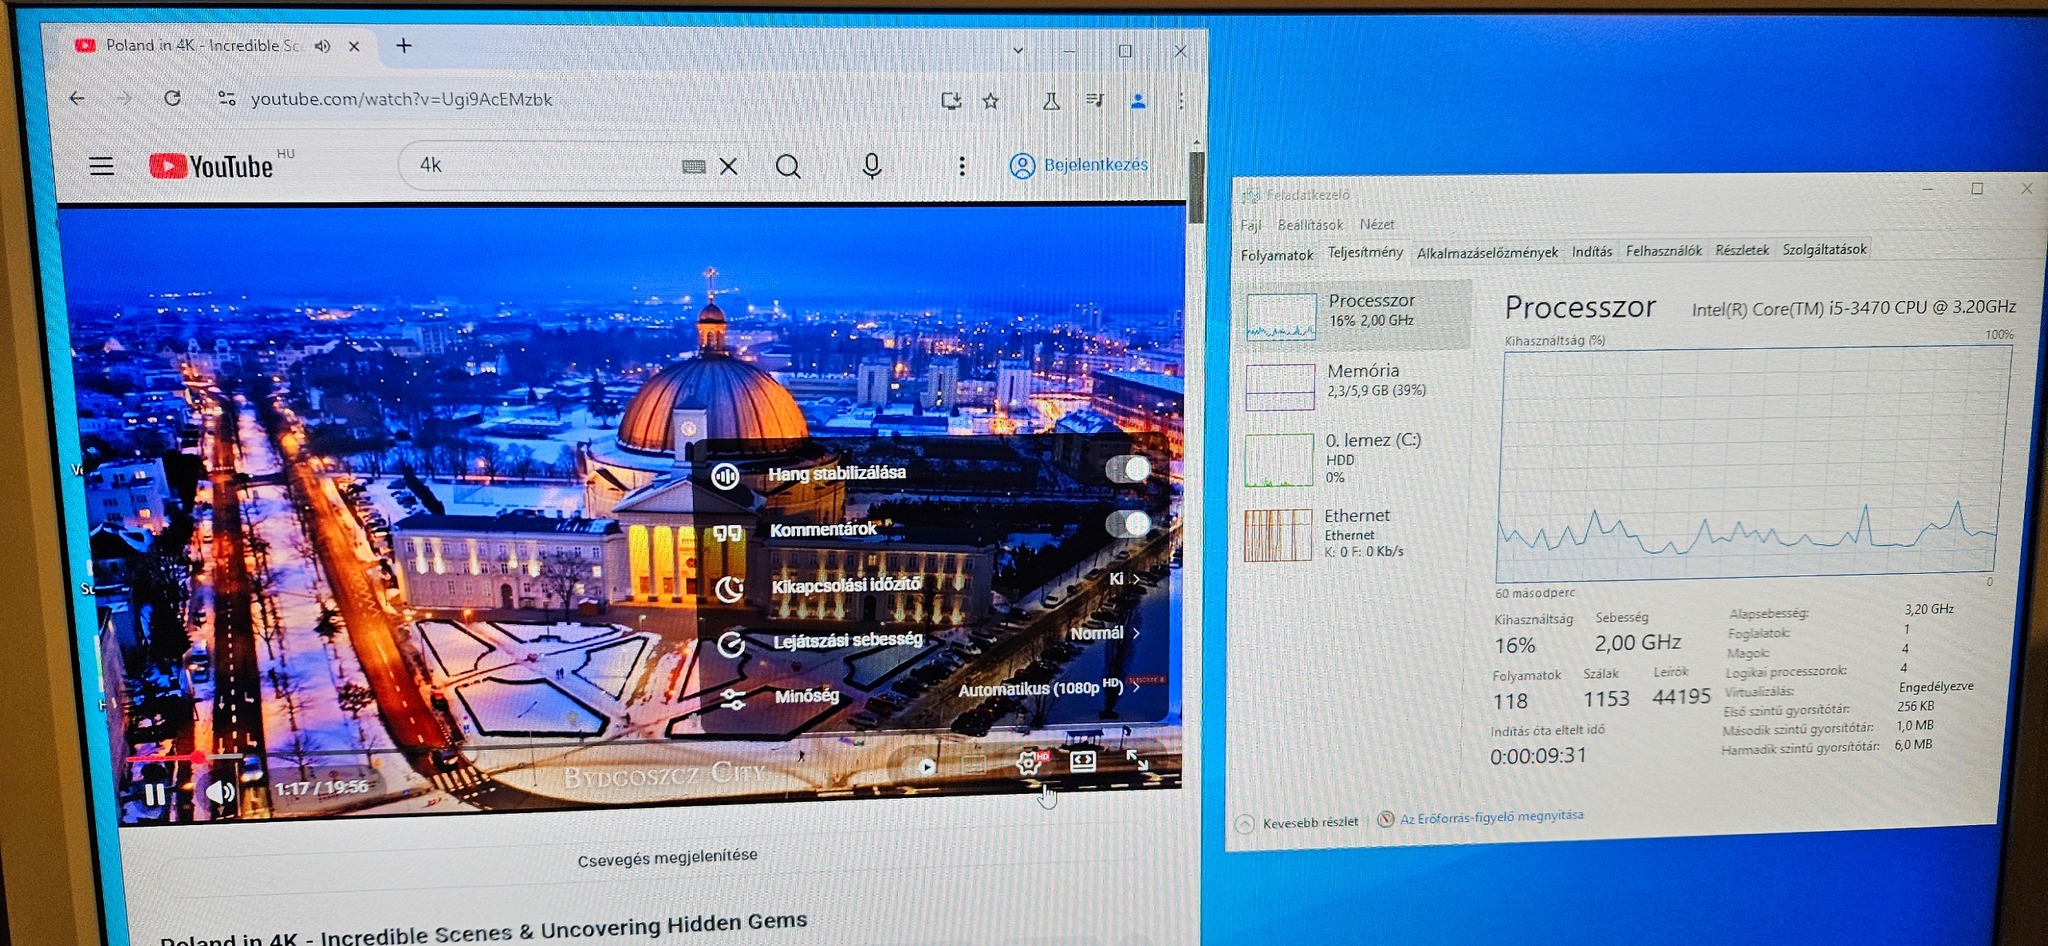Mute the video with the speaker icon
Image resolution: width=2048 pixels, height=946 pixels.
(x=220, y=793)
